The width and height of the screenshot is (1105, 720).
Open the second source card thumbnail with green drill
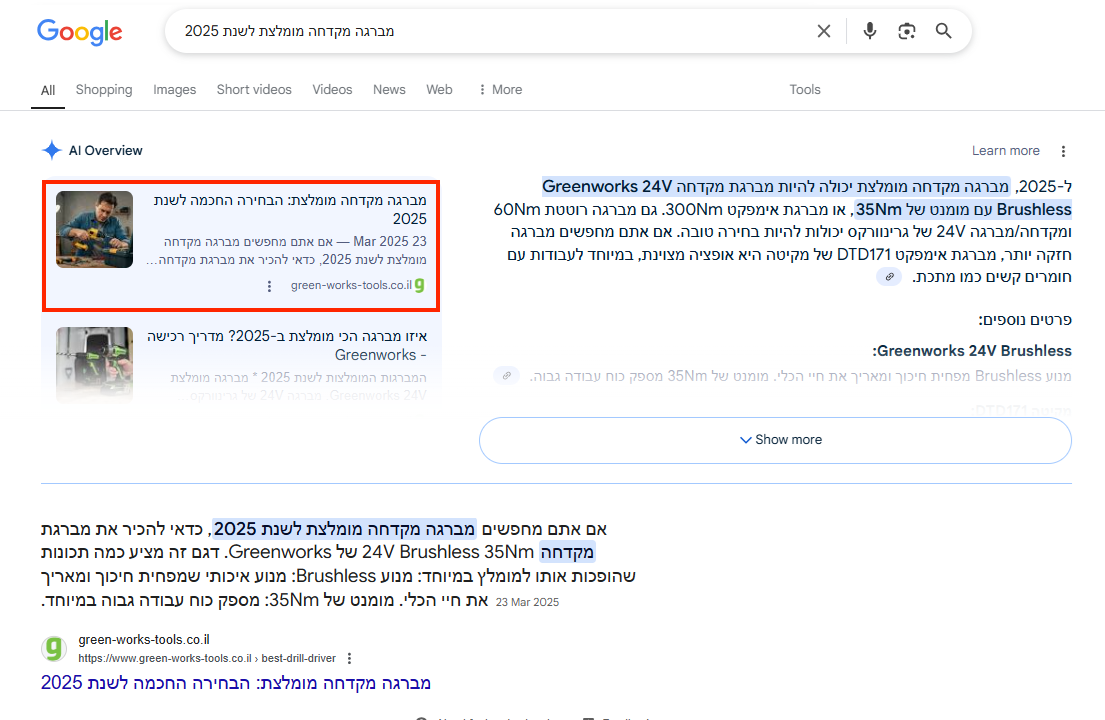[94, 364]
